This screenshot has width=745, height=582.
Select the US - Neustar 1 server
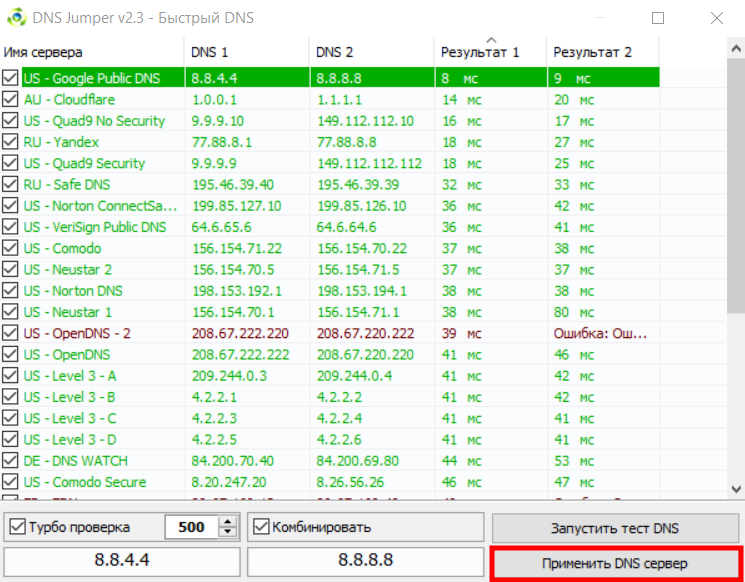pos(67,312)
